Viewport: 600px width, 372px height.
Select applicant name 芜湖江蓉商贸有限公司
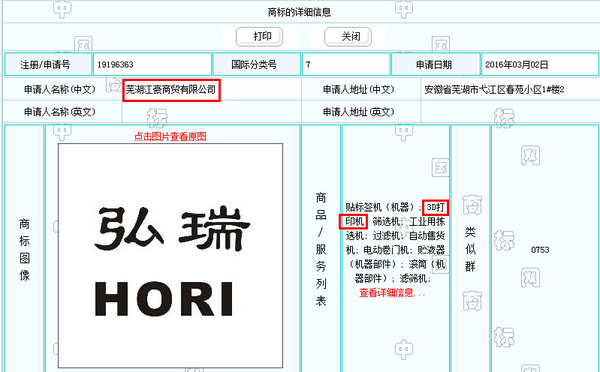click(171, 90)
